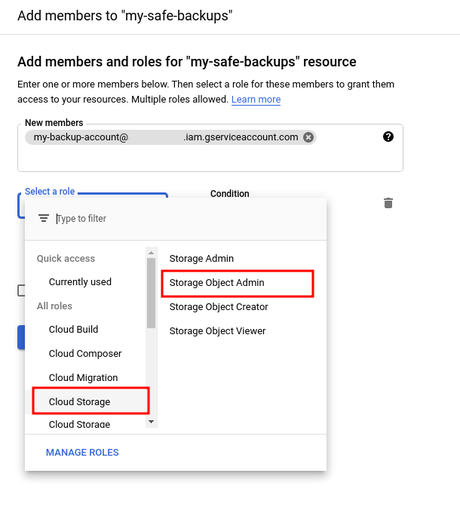Choose the Storage Object Admin role
Screen dimensions: 460x507
(x=237, y=283)
